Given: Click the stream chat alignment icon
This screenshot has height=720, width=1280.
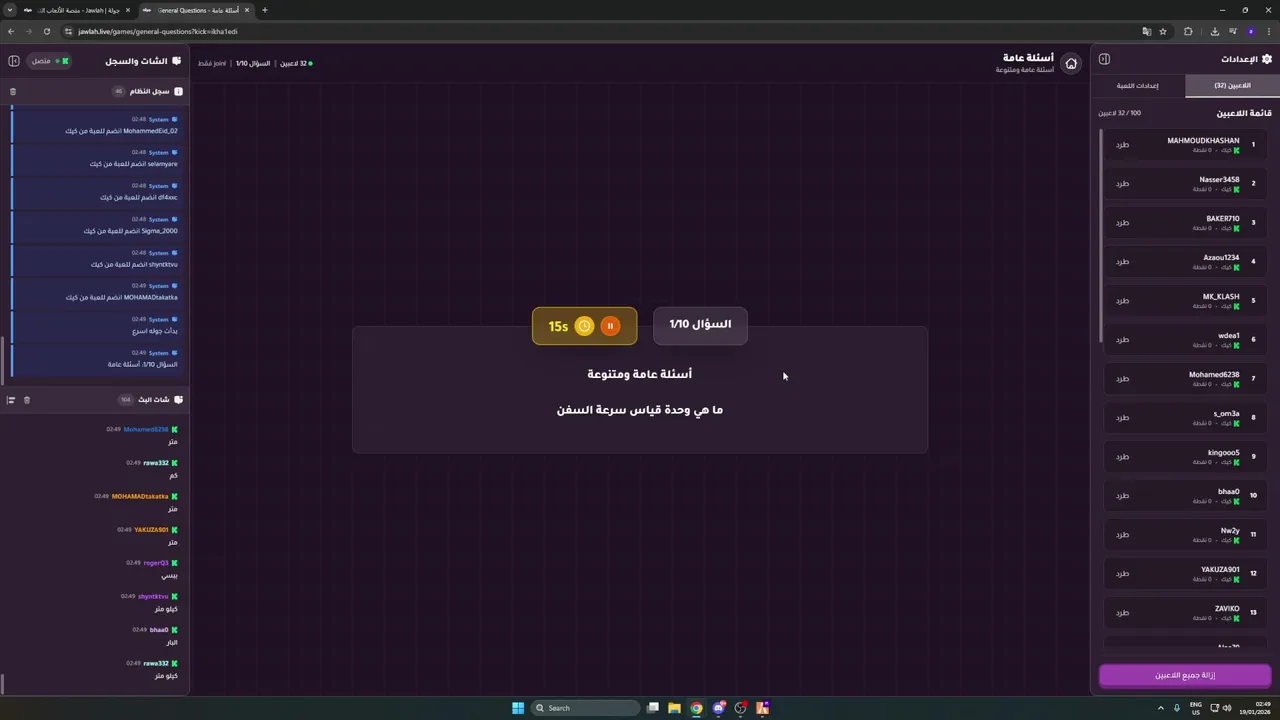Looking at the screenshot, I should pos(11,400).
